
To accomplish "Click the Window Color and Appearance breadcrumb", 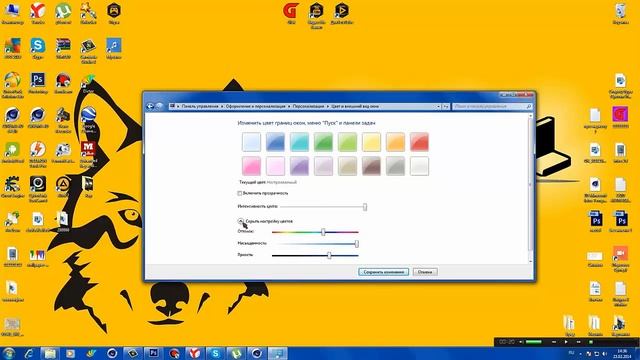I will click(x=355, y=106).
